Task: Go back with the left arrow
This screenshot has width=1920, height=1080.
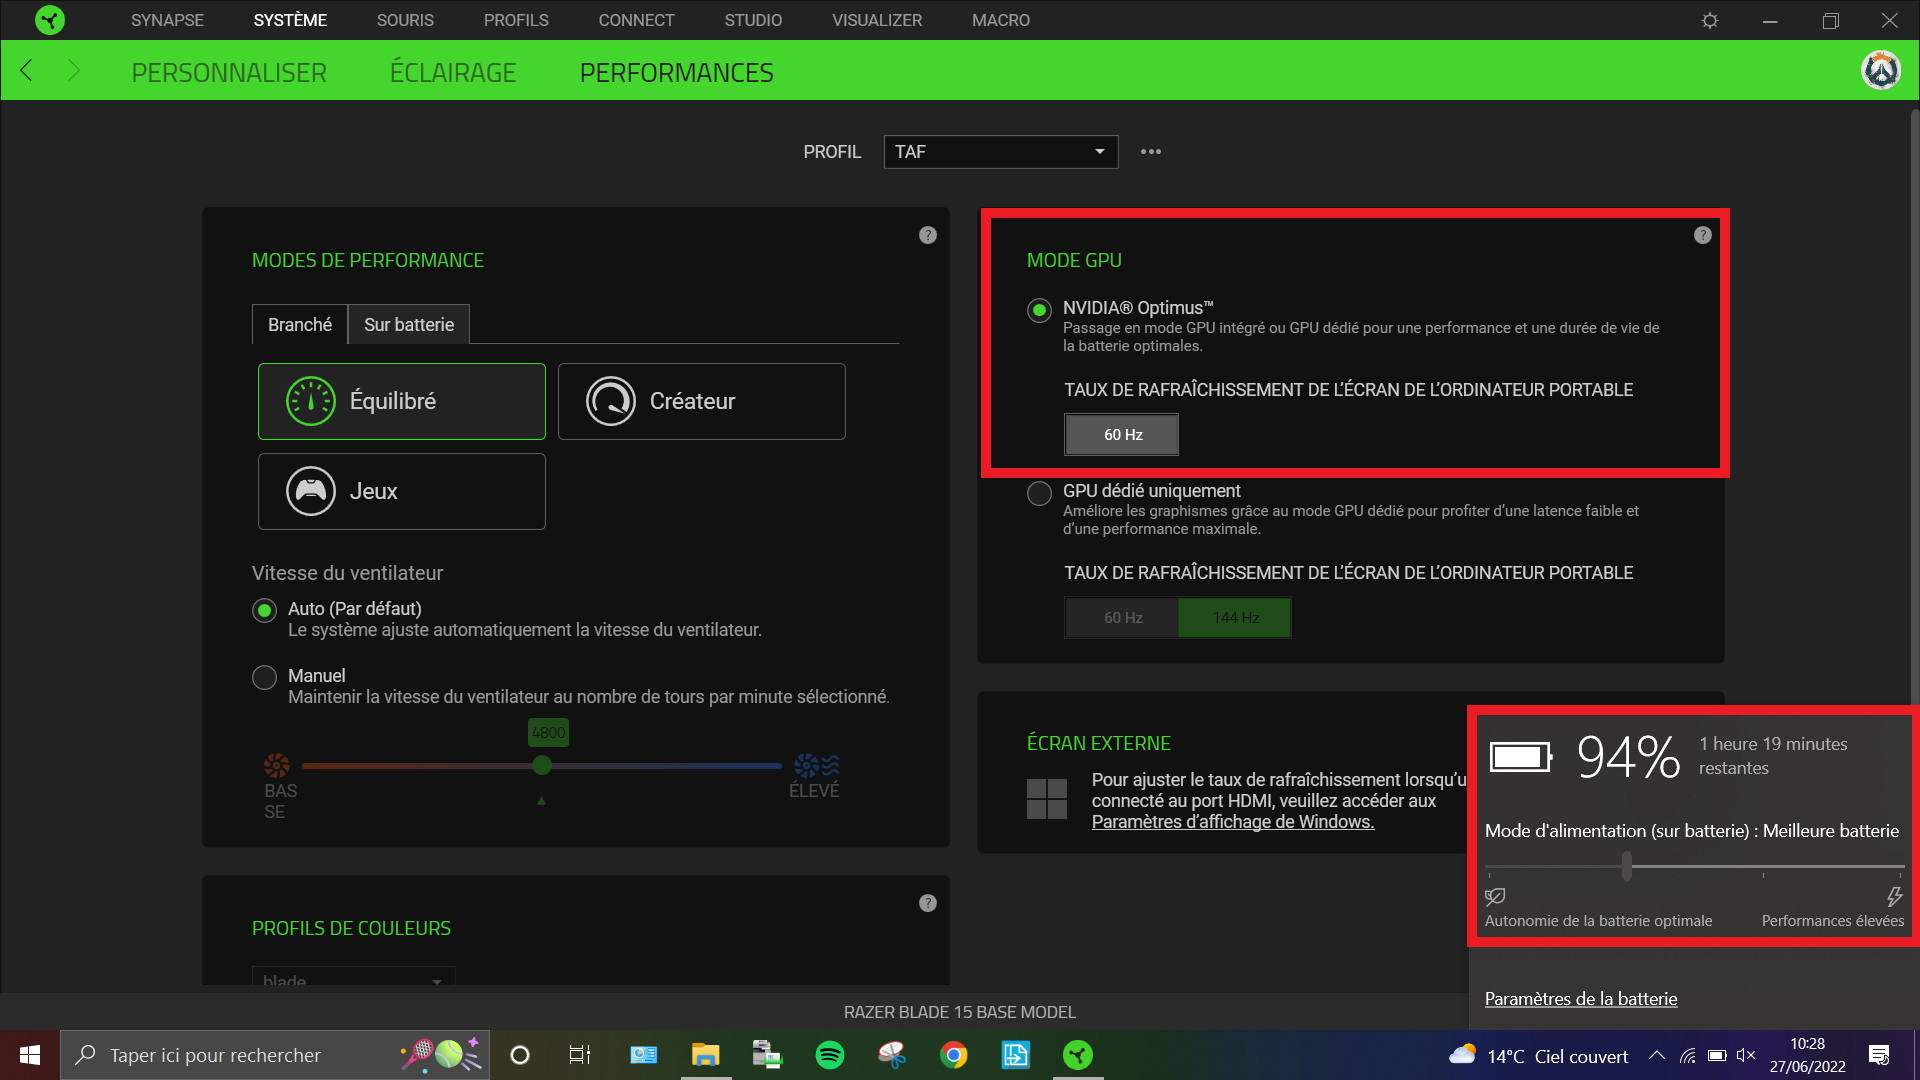Action: point(27,71)
